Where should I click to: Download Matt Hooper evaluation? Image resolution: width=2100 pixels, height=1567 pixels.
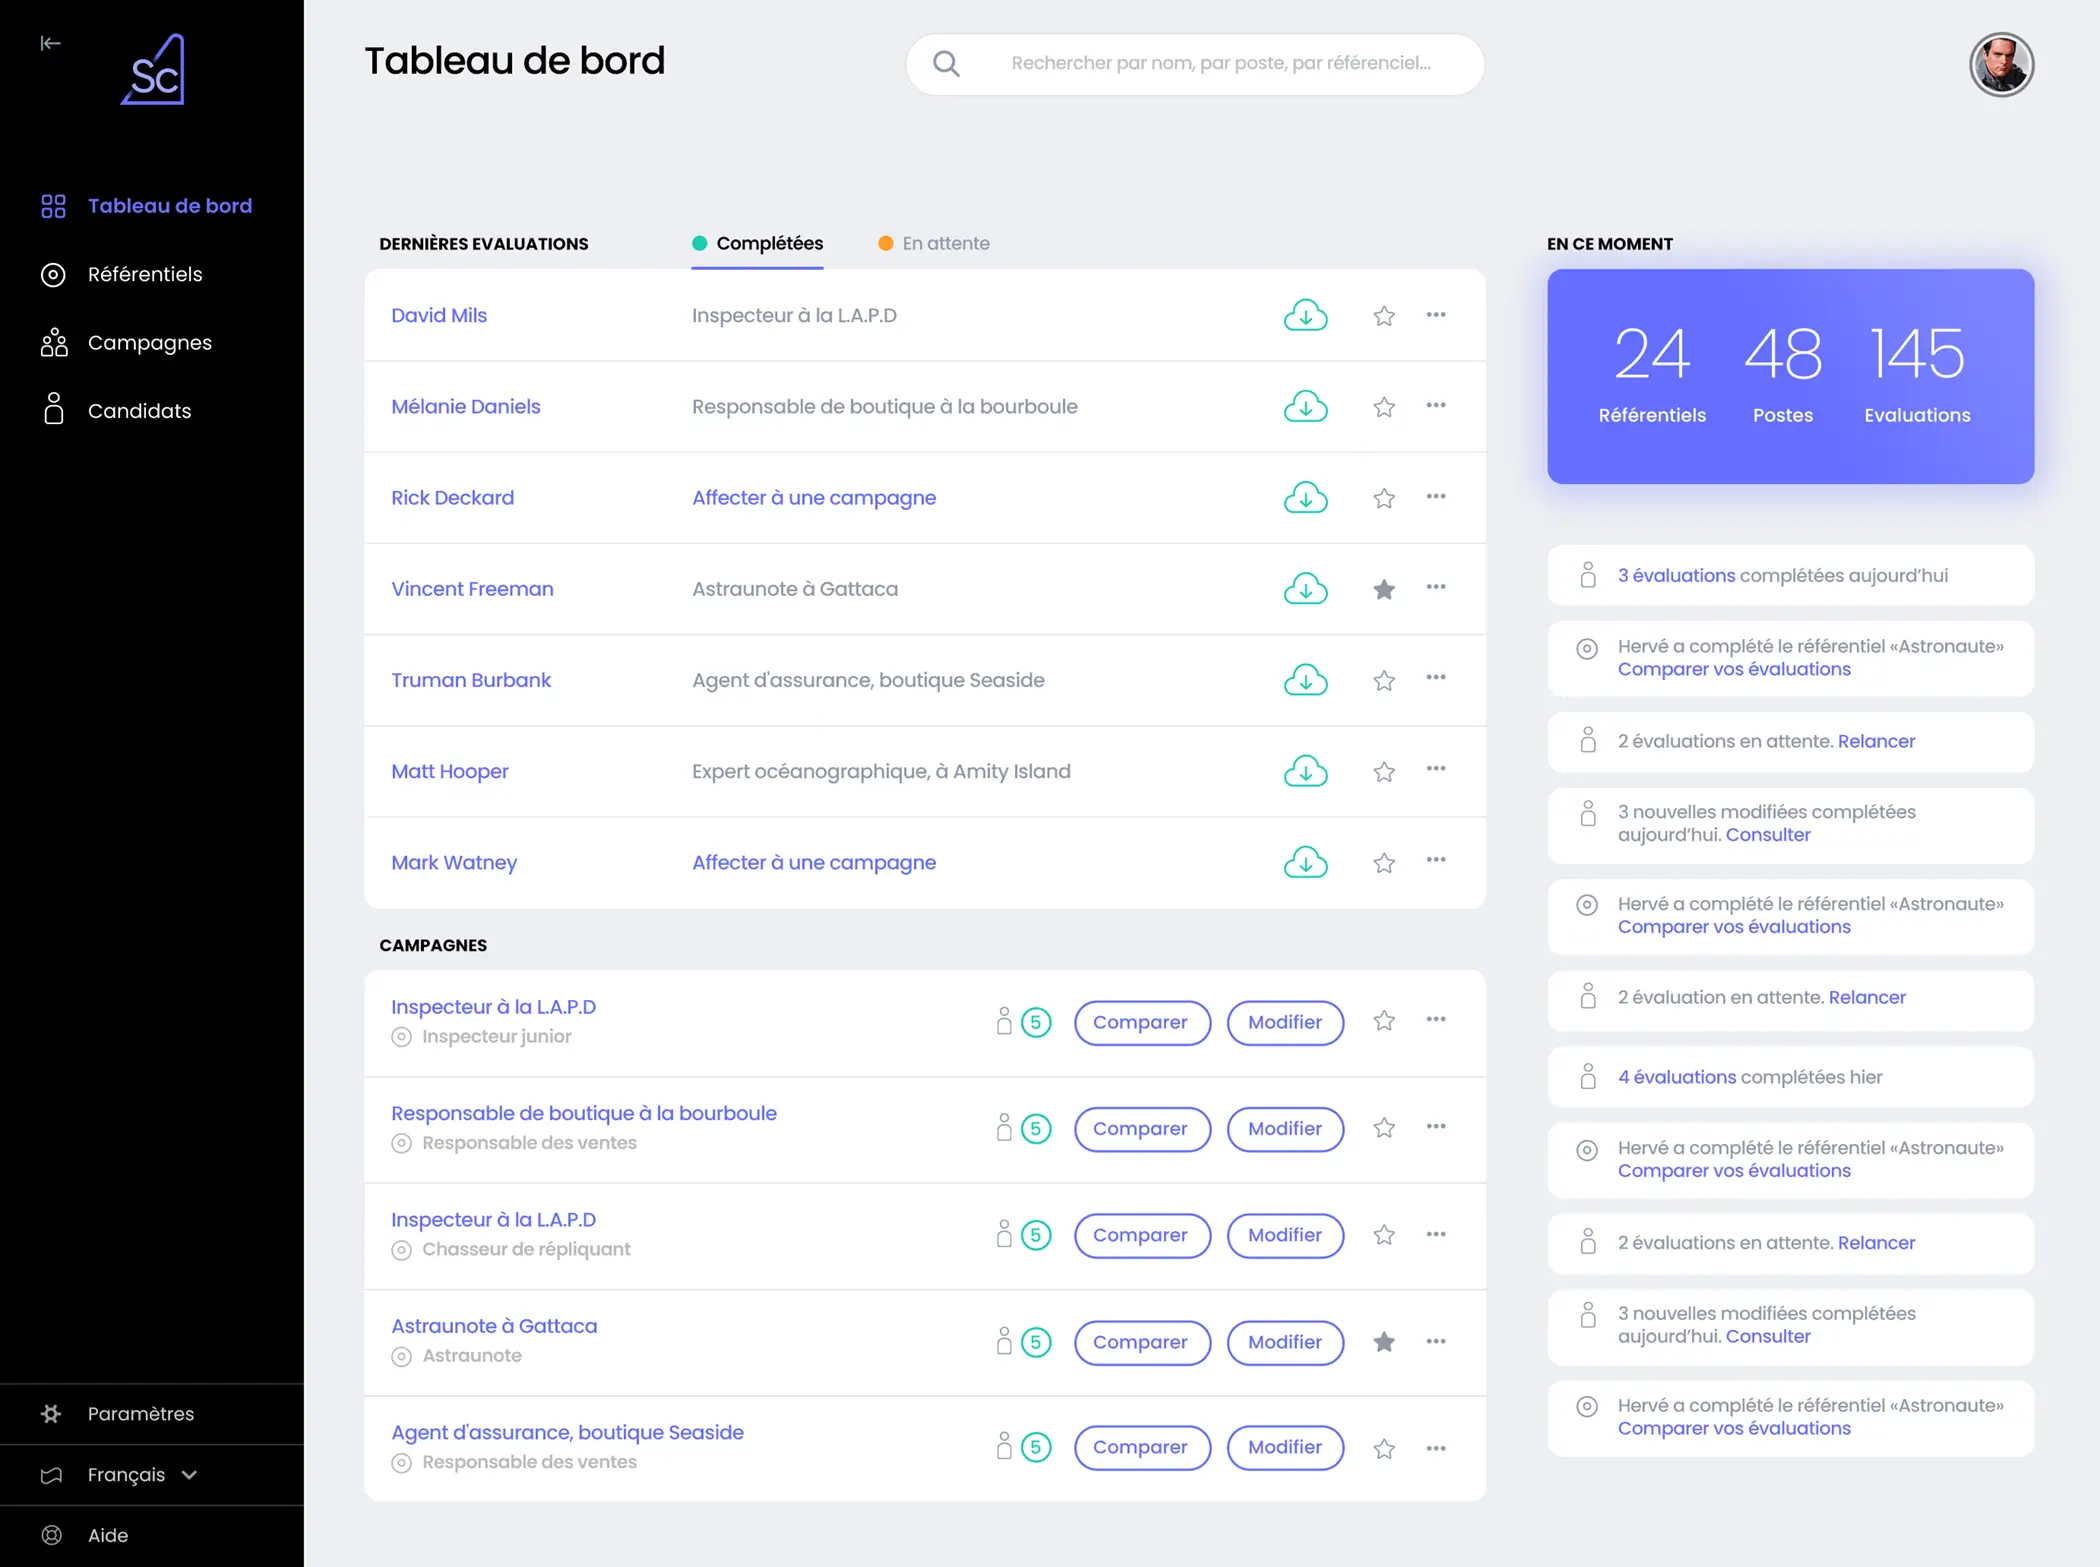pyautogui.click(x=1305, y=771)
